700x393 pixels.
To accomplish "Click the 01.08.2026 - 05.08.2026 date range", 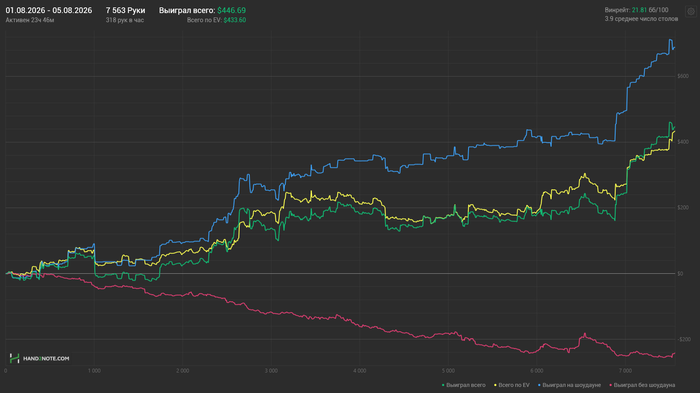I will pyautogui.click(x=49, y=10).
